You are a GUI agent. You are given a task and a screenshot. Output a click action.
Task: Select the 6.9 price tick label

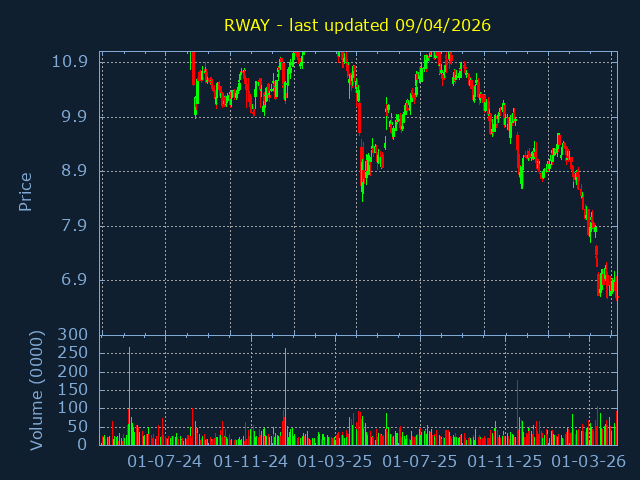click(73, 280)
